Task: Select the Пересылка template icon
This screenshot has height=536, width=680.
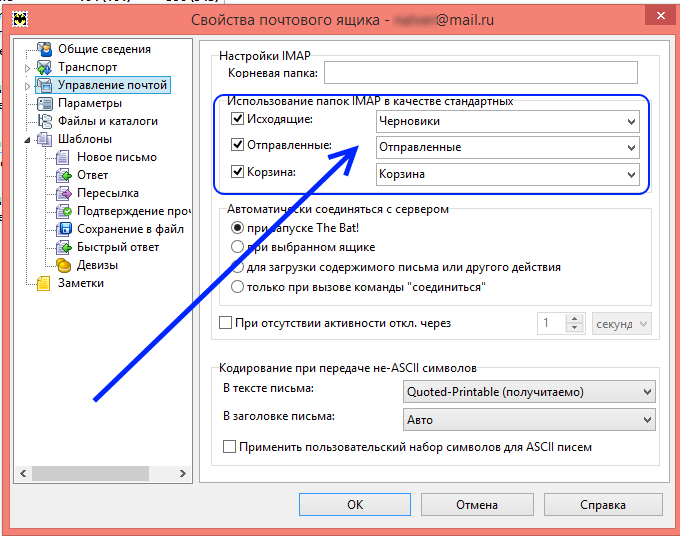Action: 64,193
